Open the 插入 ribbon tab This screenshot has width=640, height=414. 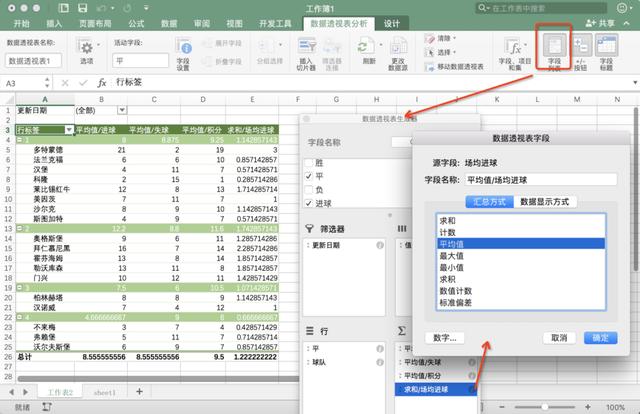[x=54, y=24]
